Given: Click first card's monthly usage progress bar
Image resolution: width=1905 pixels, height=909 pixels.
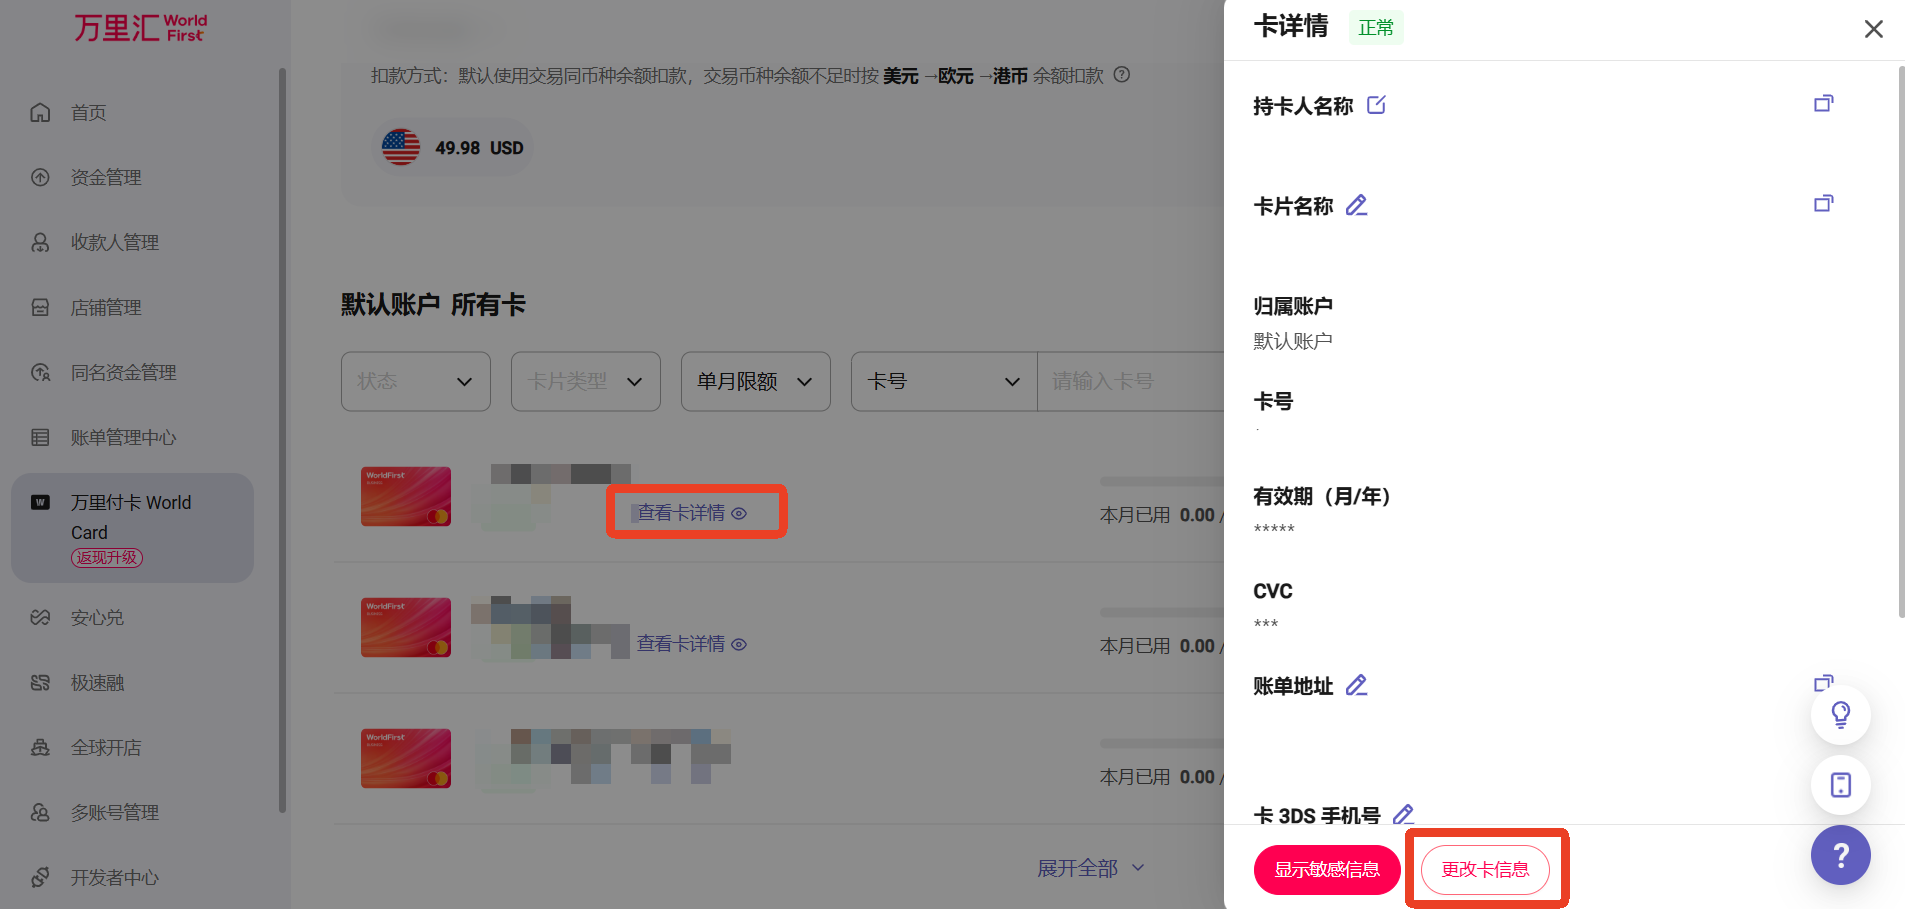Looking at the screenshot, I should [1162, 482].
